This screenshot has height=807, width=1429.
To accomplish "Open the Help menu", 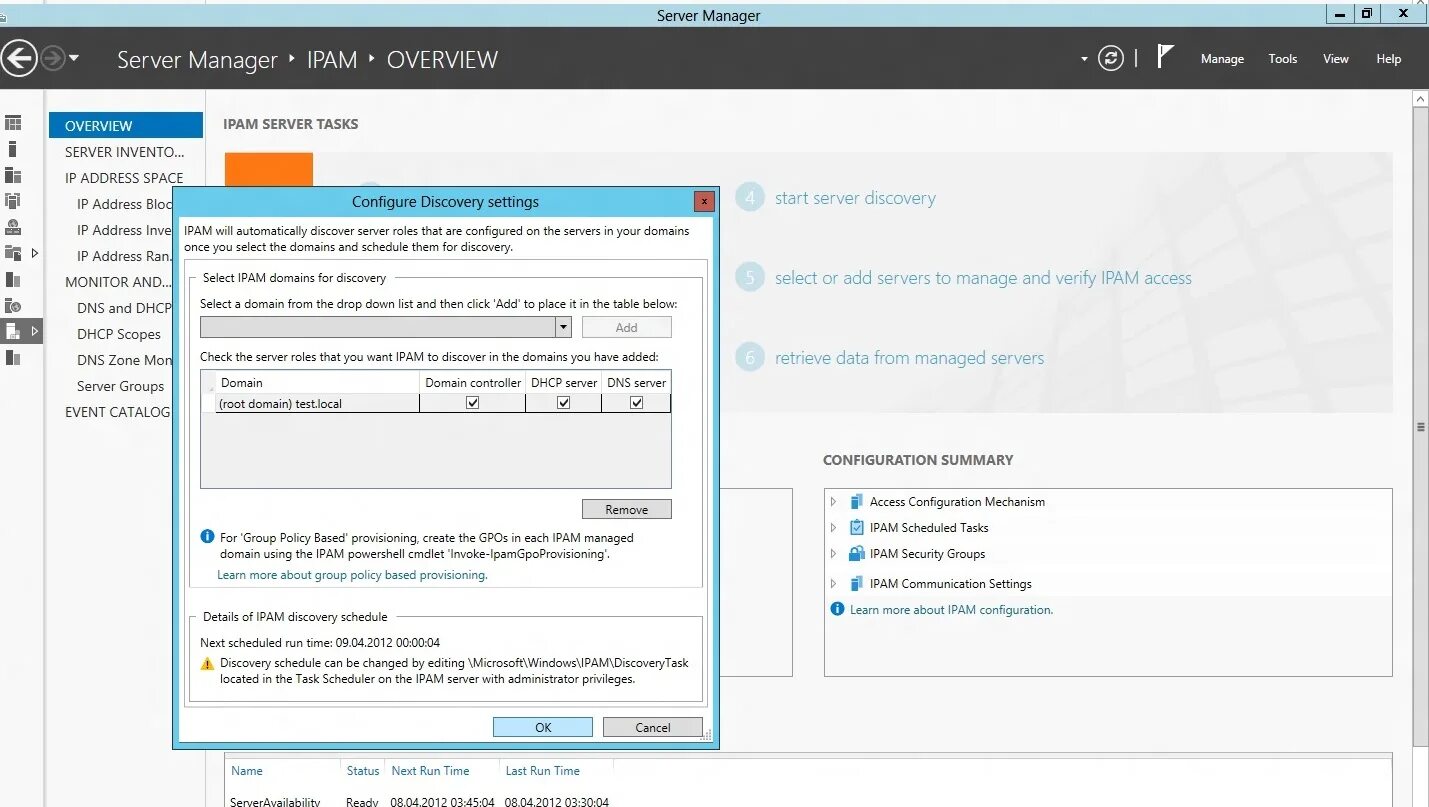I will tap(1389, 59).
